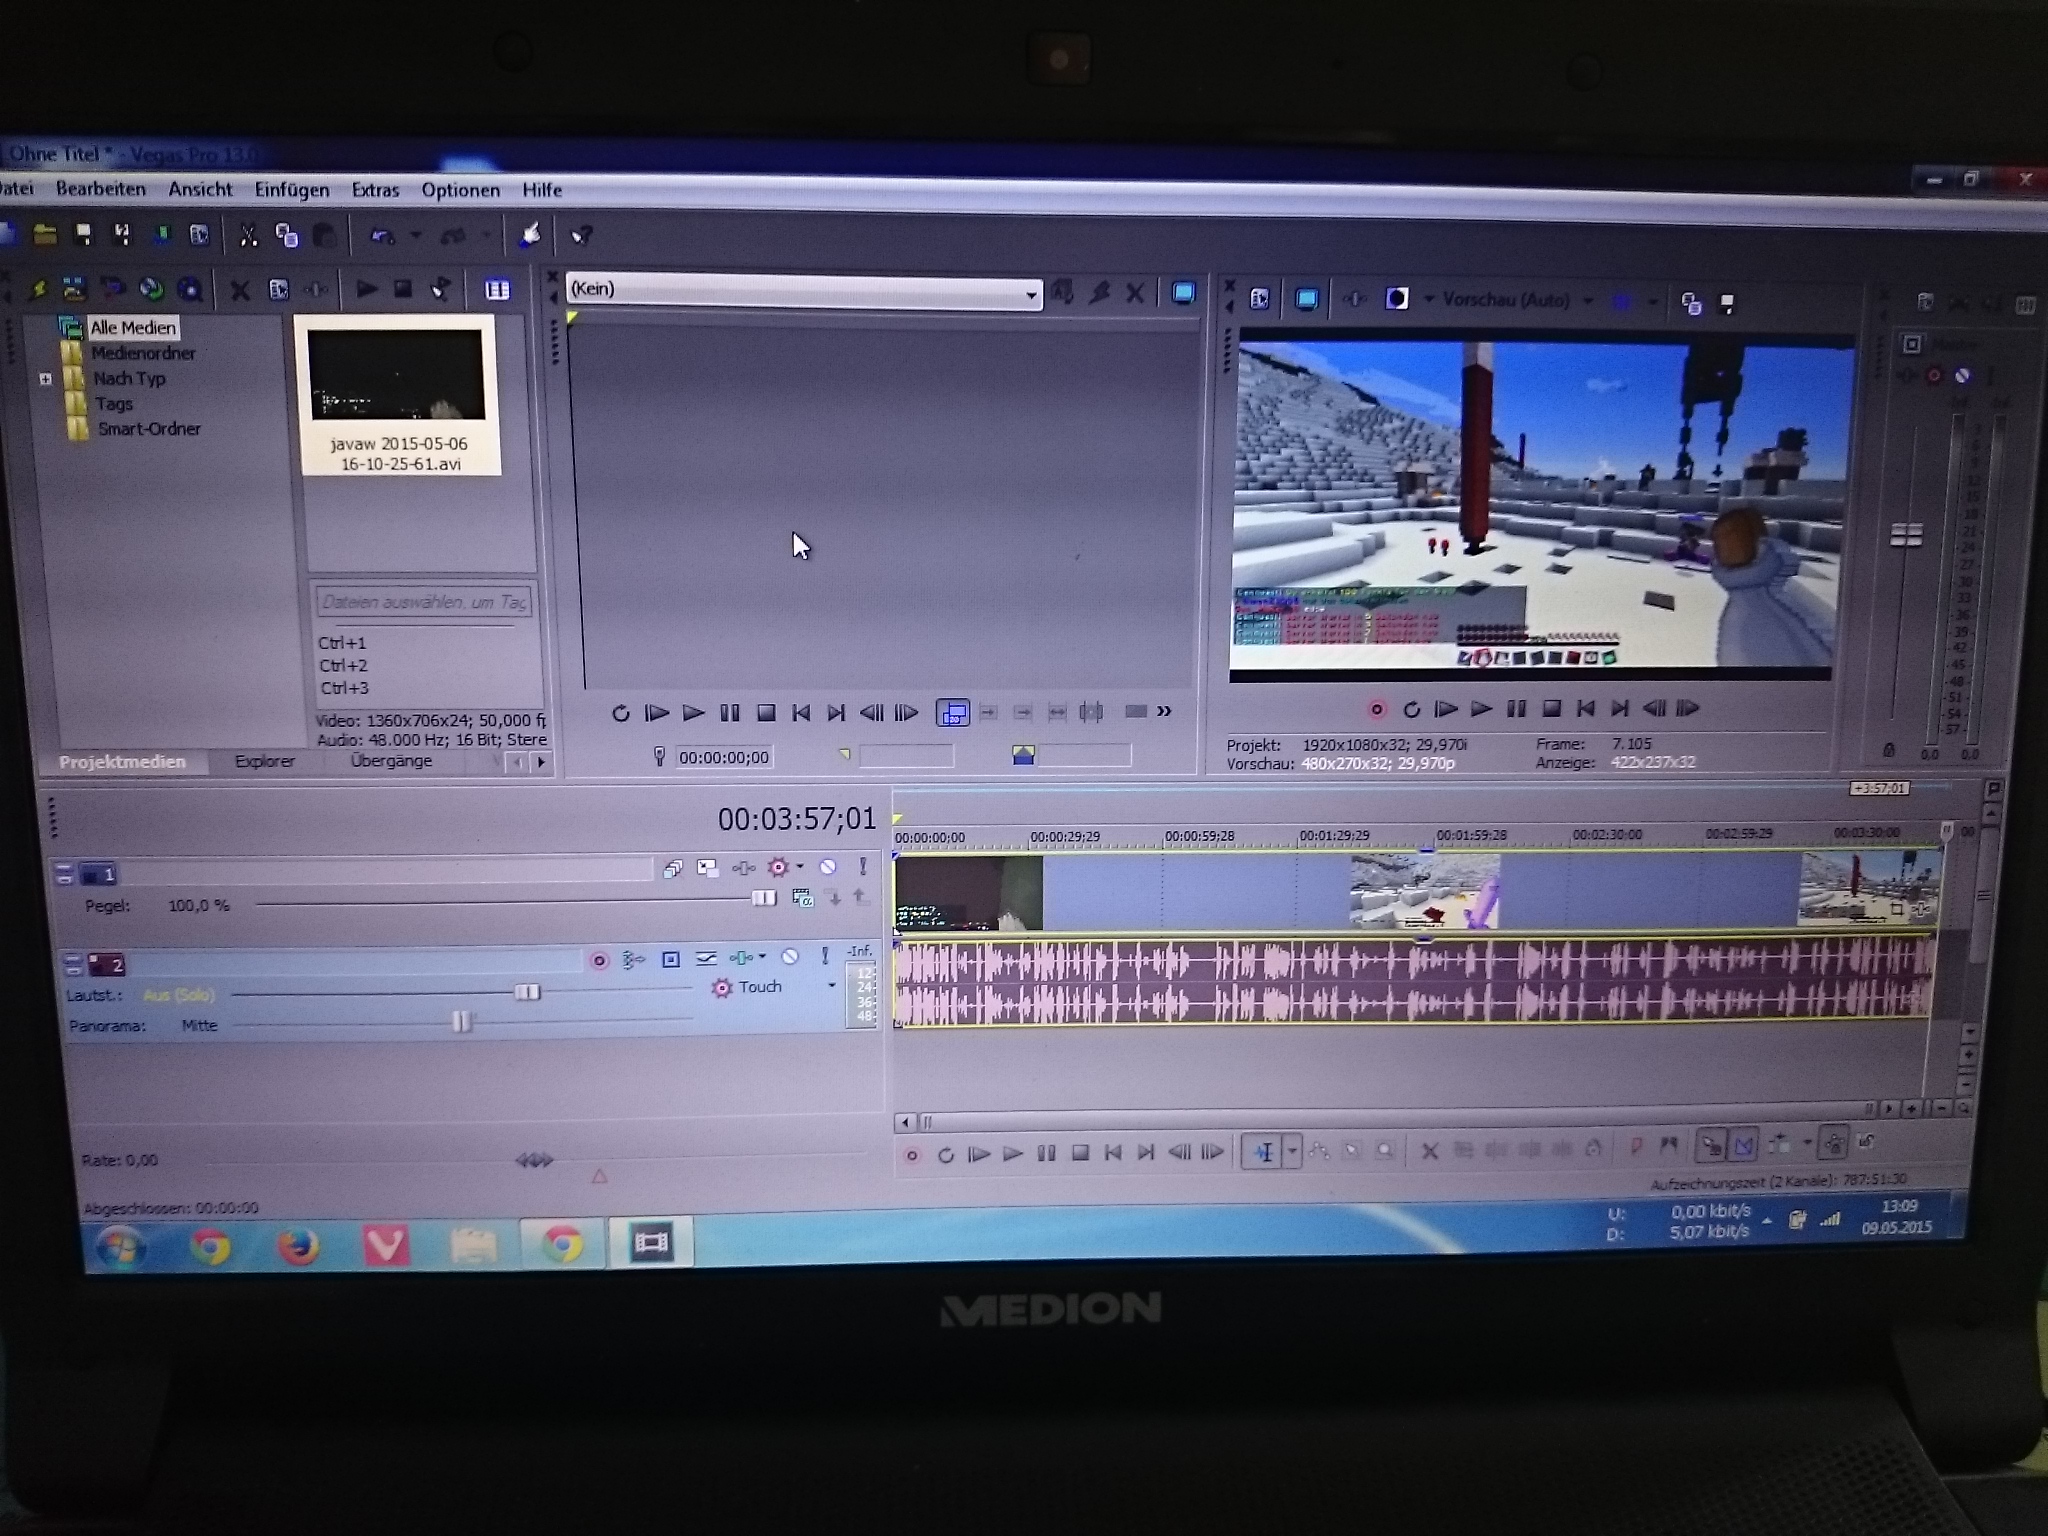Click the Project media views icon

coord(497,290)
